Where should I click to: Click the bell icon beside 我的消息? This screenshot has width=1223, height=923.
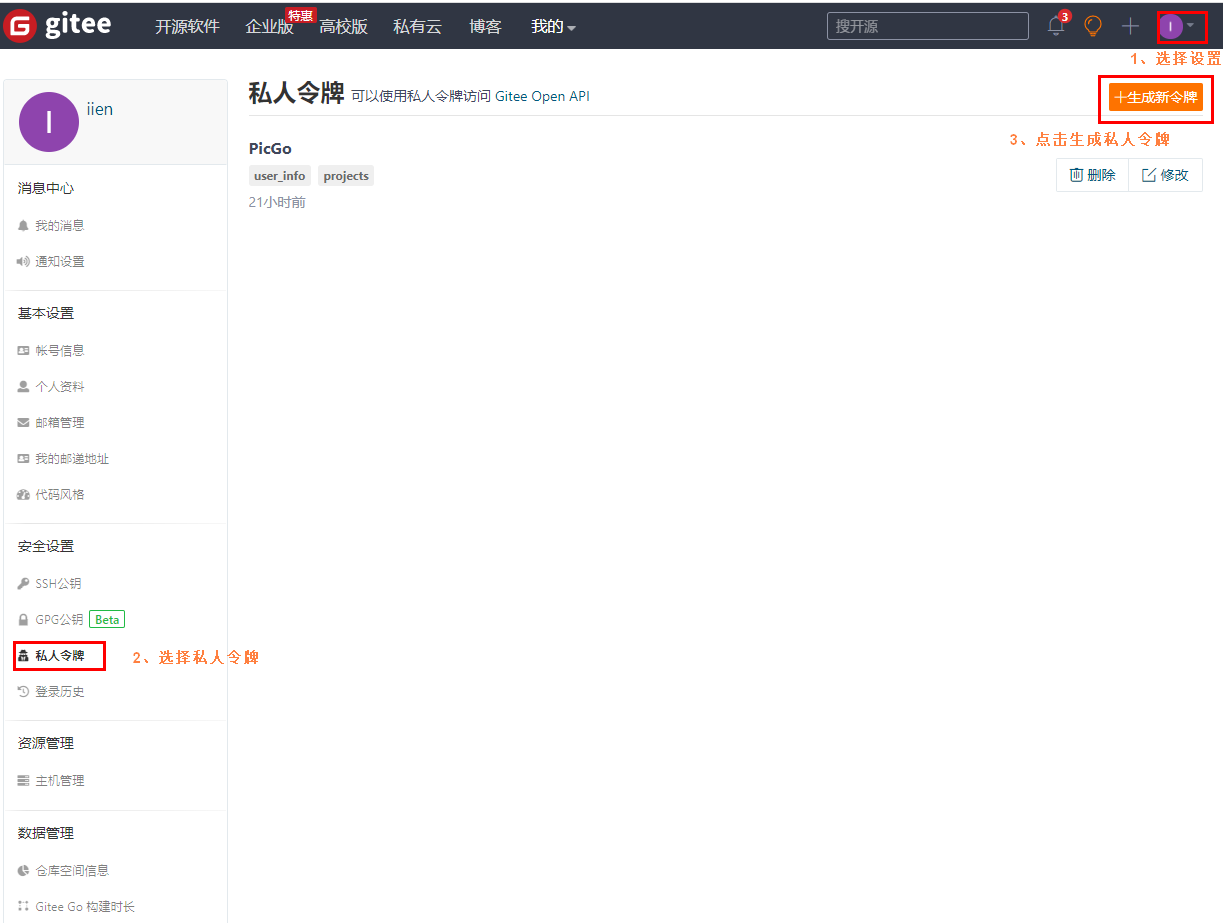23,226
